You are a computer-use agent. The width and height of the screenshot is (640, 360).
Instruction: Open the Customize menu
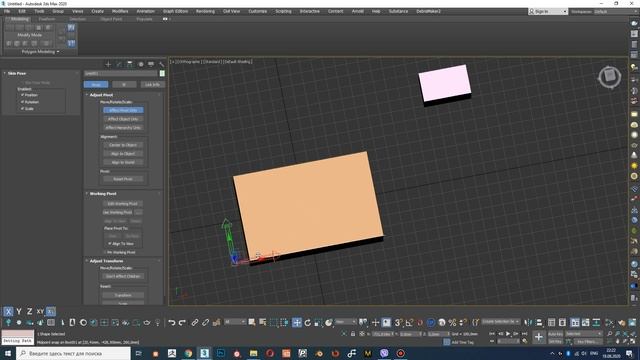258,11
